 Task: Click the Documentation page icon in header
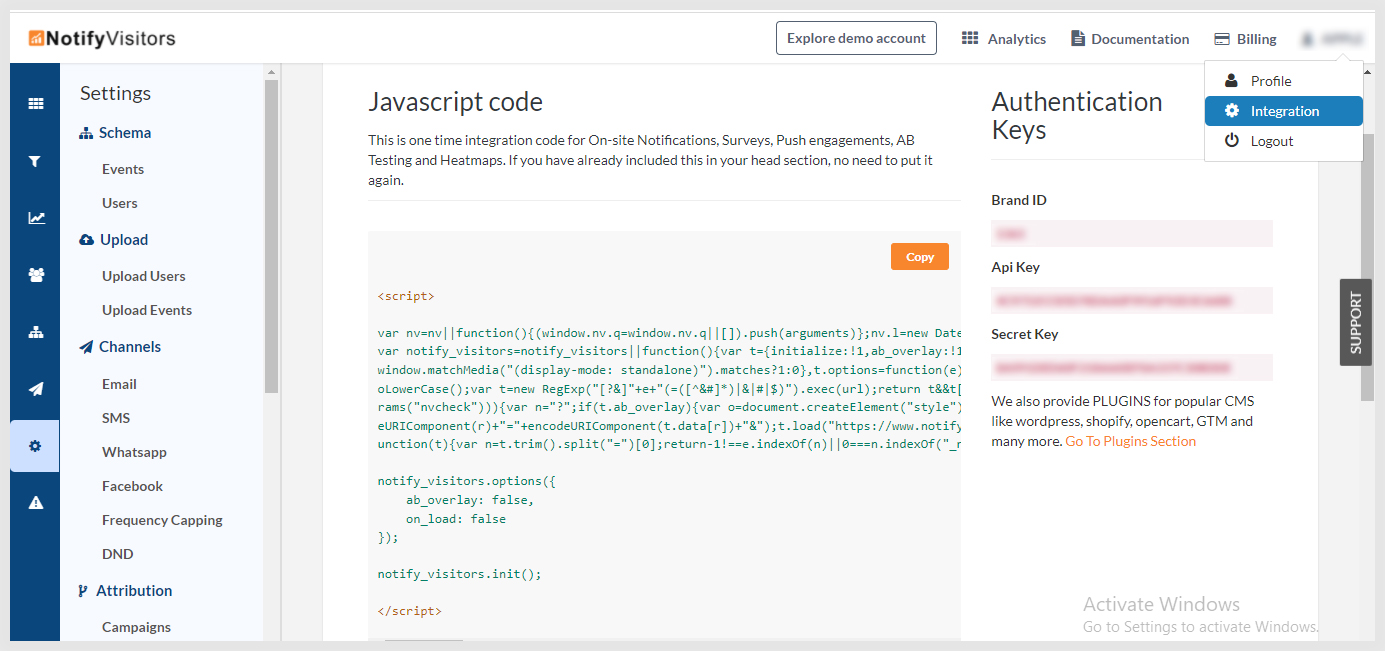point(1078,38)
